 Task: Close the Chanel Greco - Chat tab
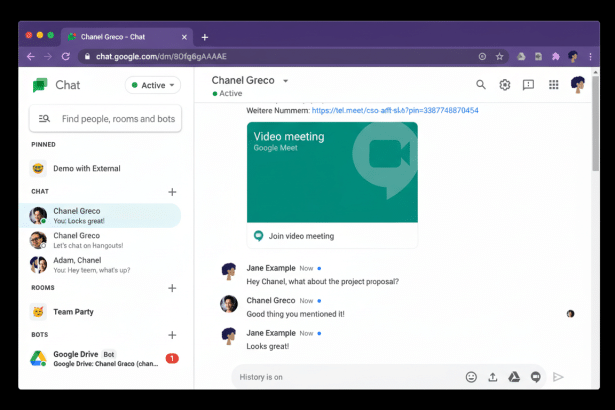[x=184, y=37]
